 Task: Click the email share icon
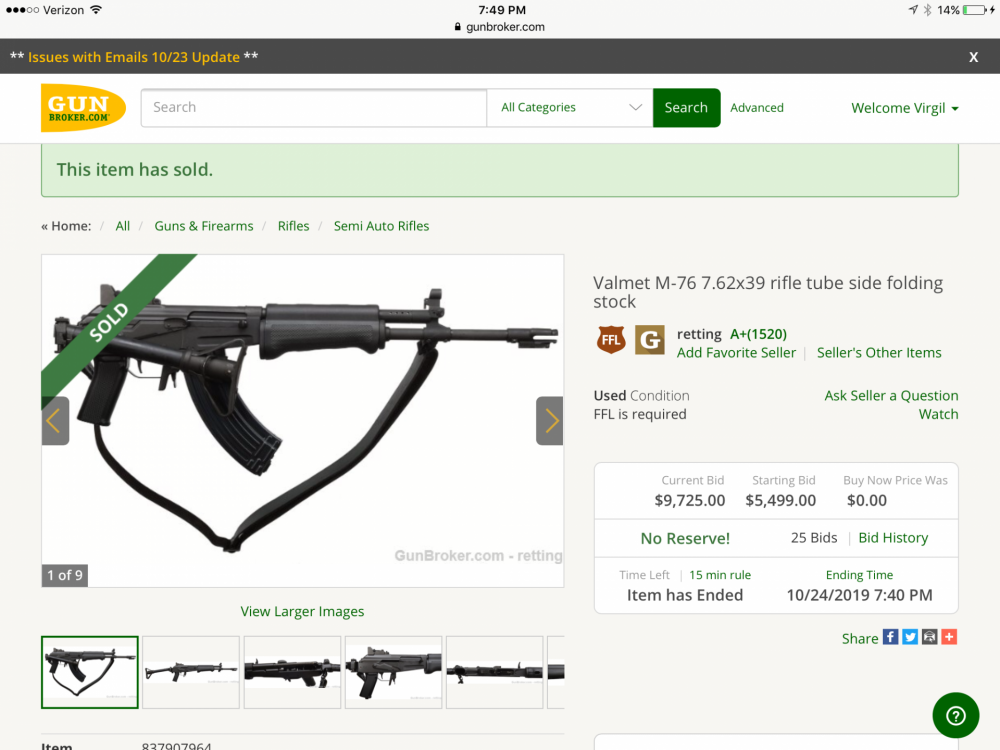point(930,637)
